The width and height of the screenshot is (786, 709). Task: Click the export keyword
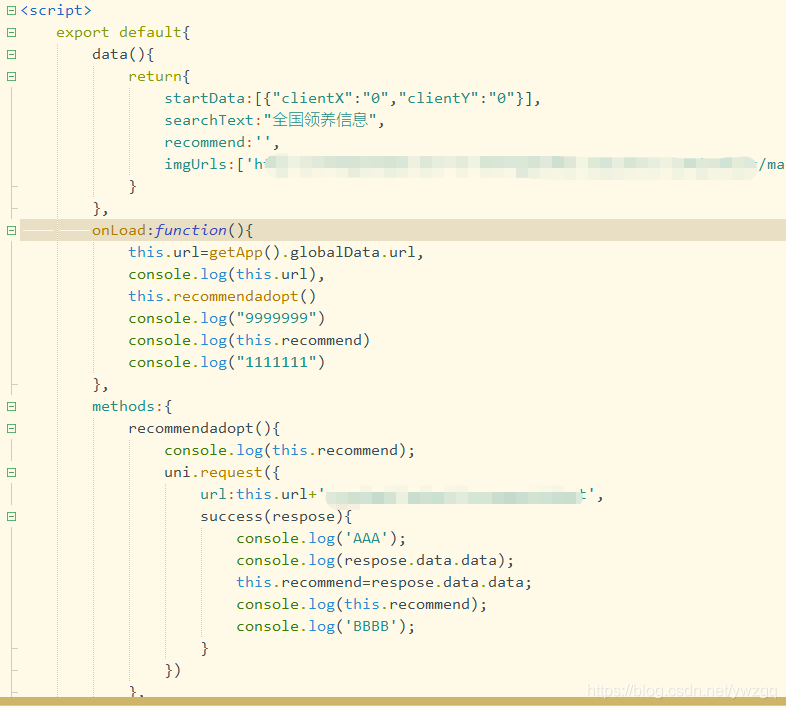82,33
